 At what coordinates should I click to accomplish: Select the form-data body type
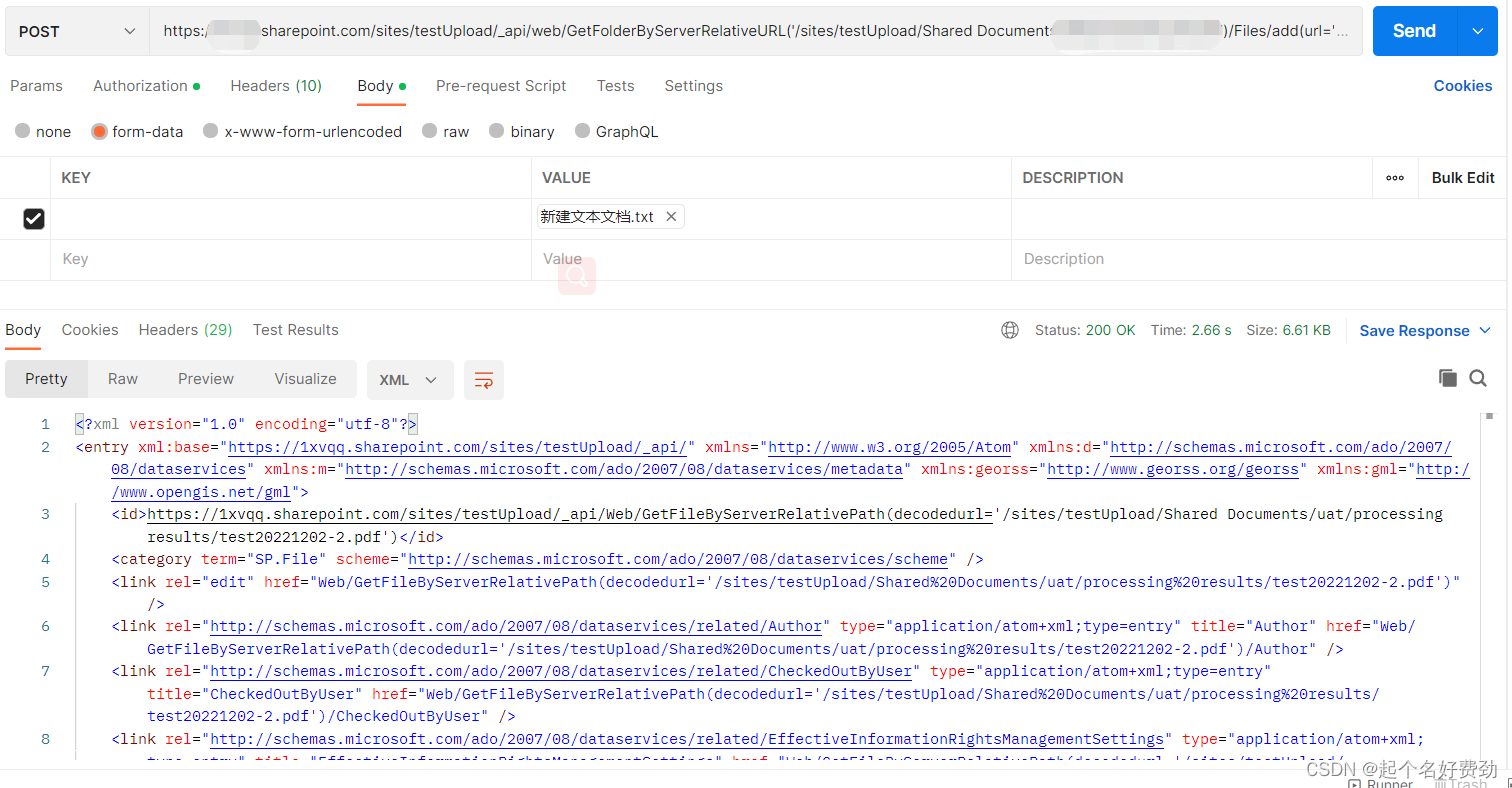(x=137, y=131)
